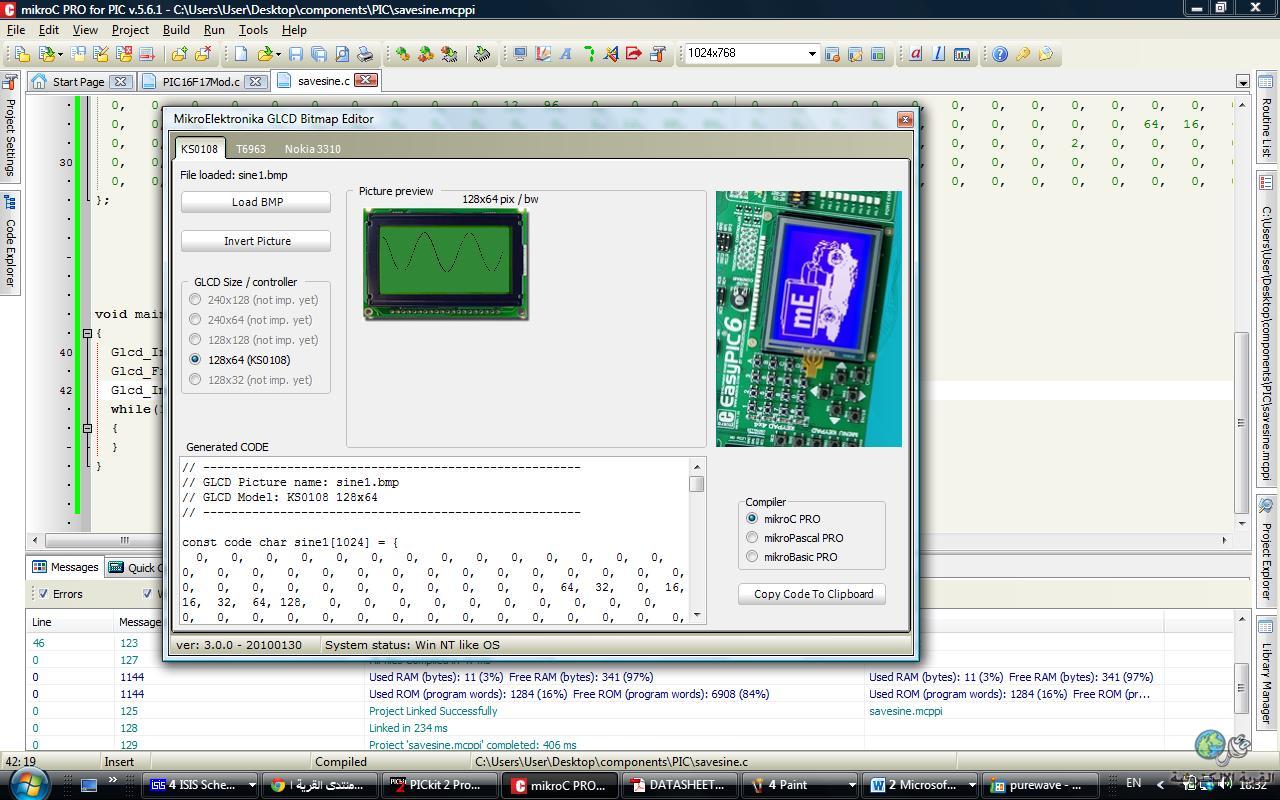Click the Invert Picture button
Viewport: 1280px width, 800px height.
point(257,241)
